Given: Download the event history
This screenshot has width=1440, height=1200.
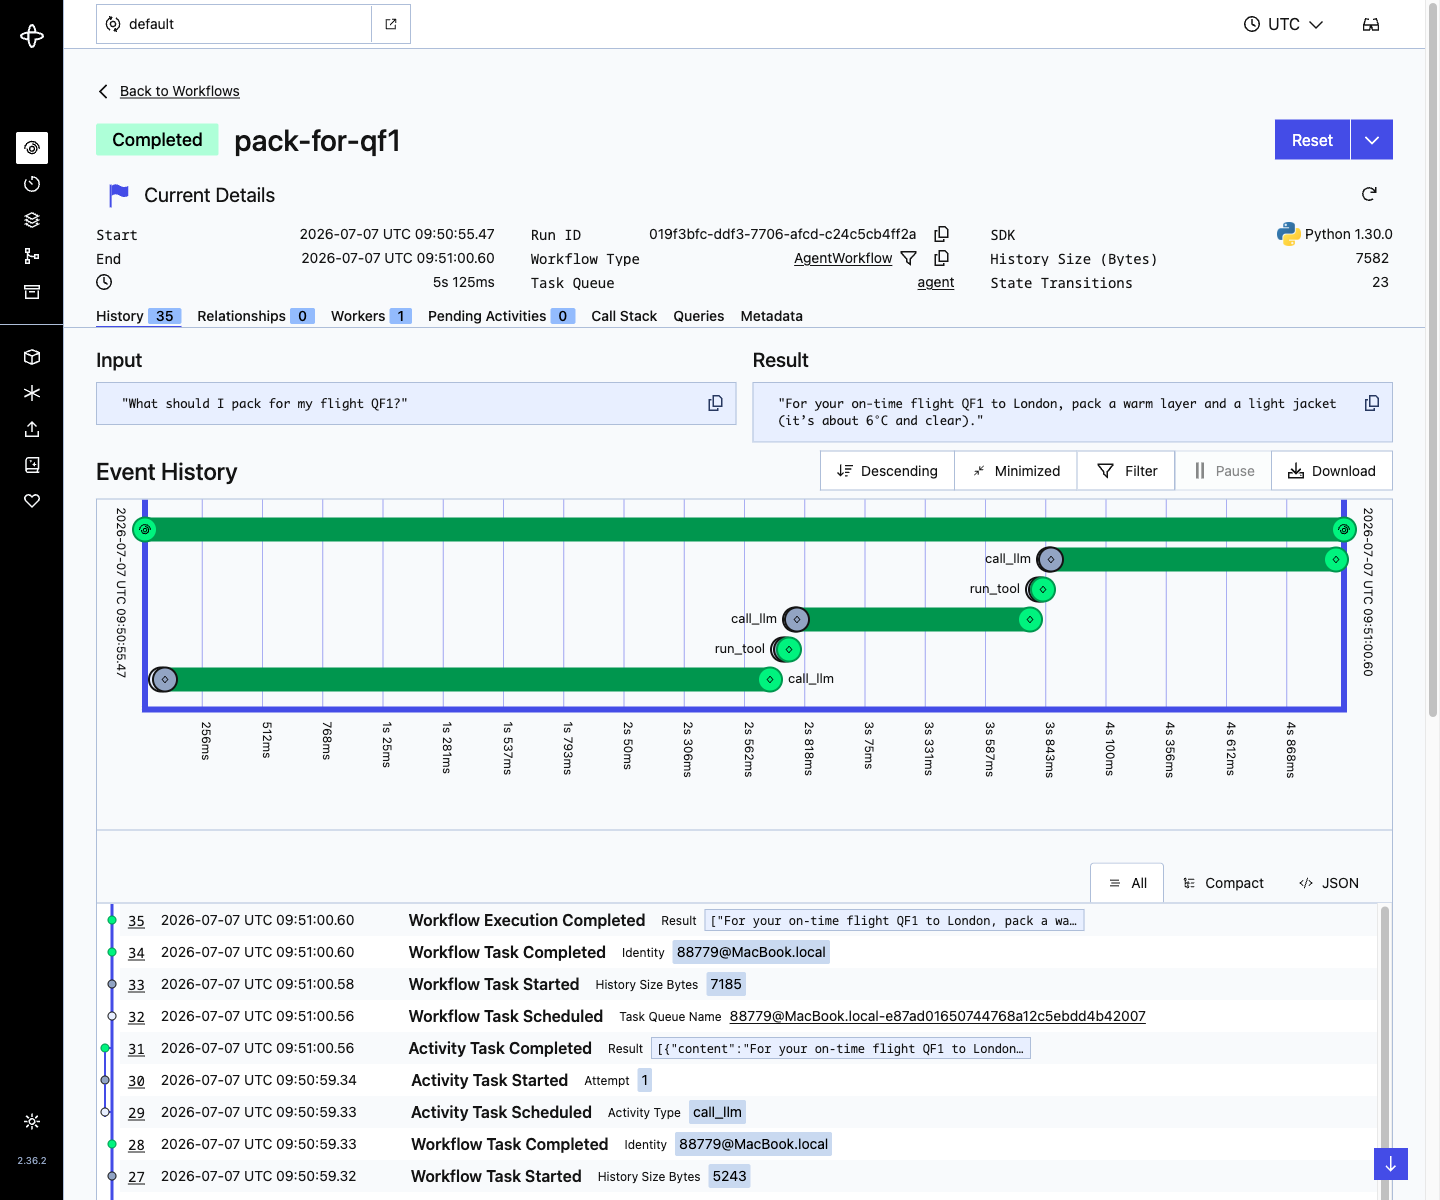Looking at the screenshot, I should pos(1332,471).
